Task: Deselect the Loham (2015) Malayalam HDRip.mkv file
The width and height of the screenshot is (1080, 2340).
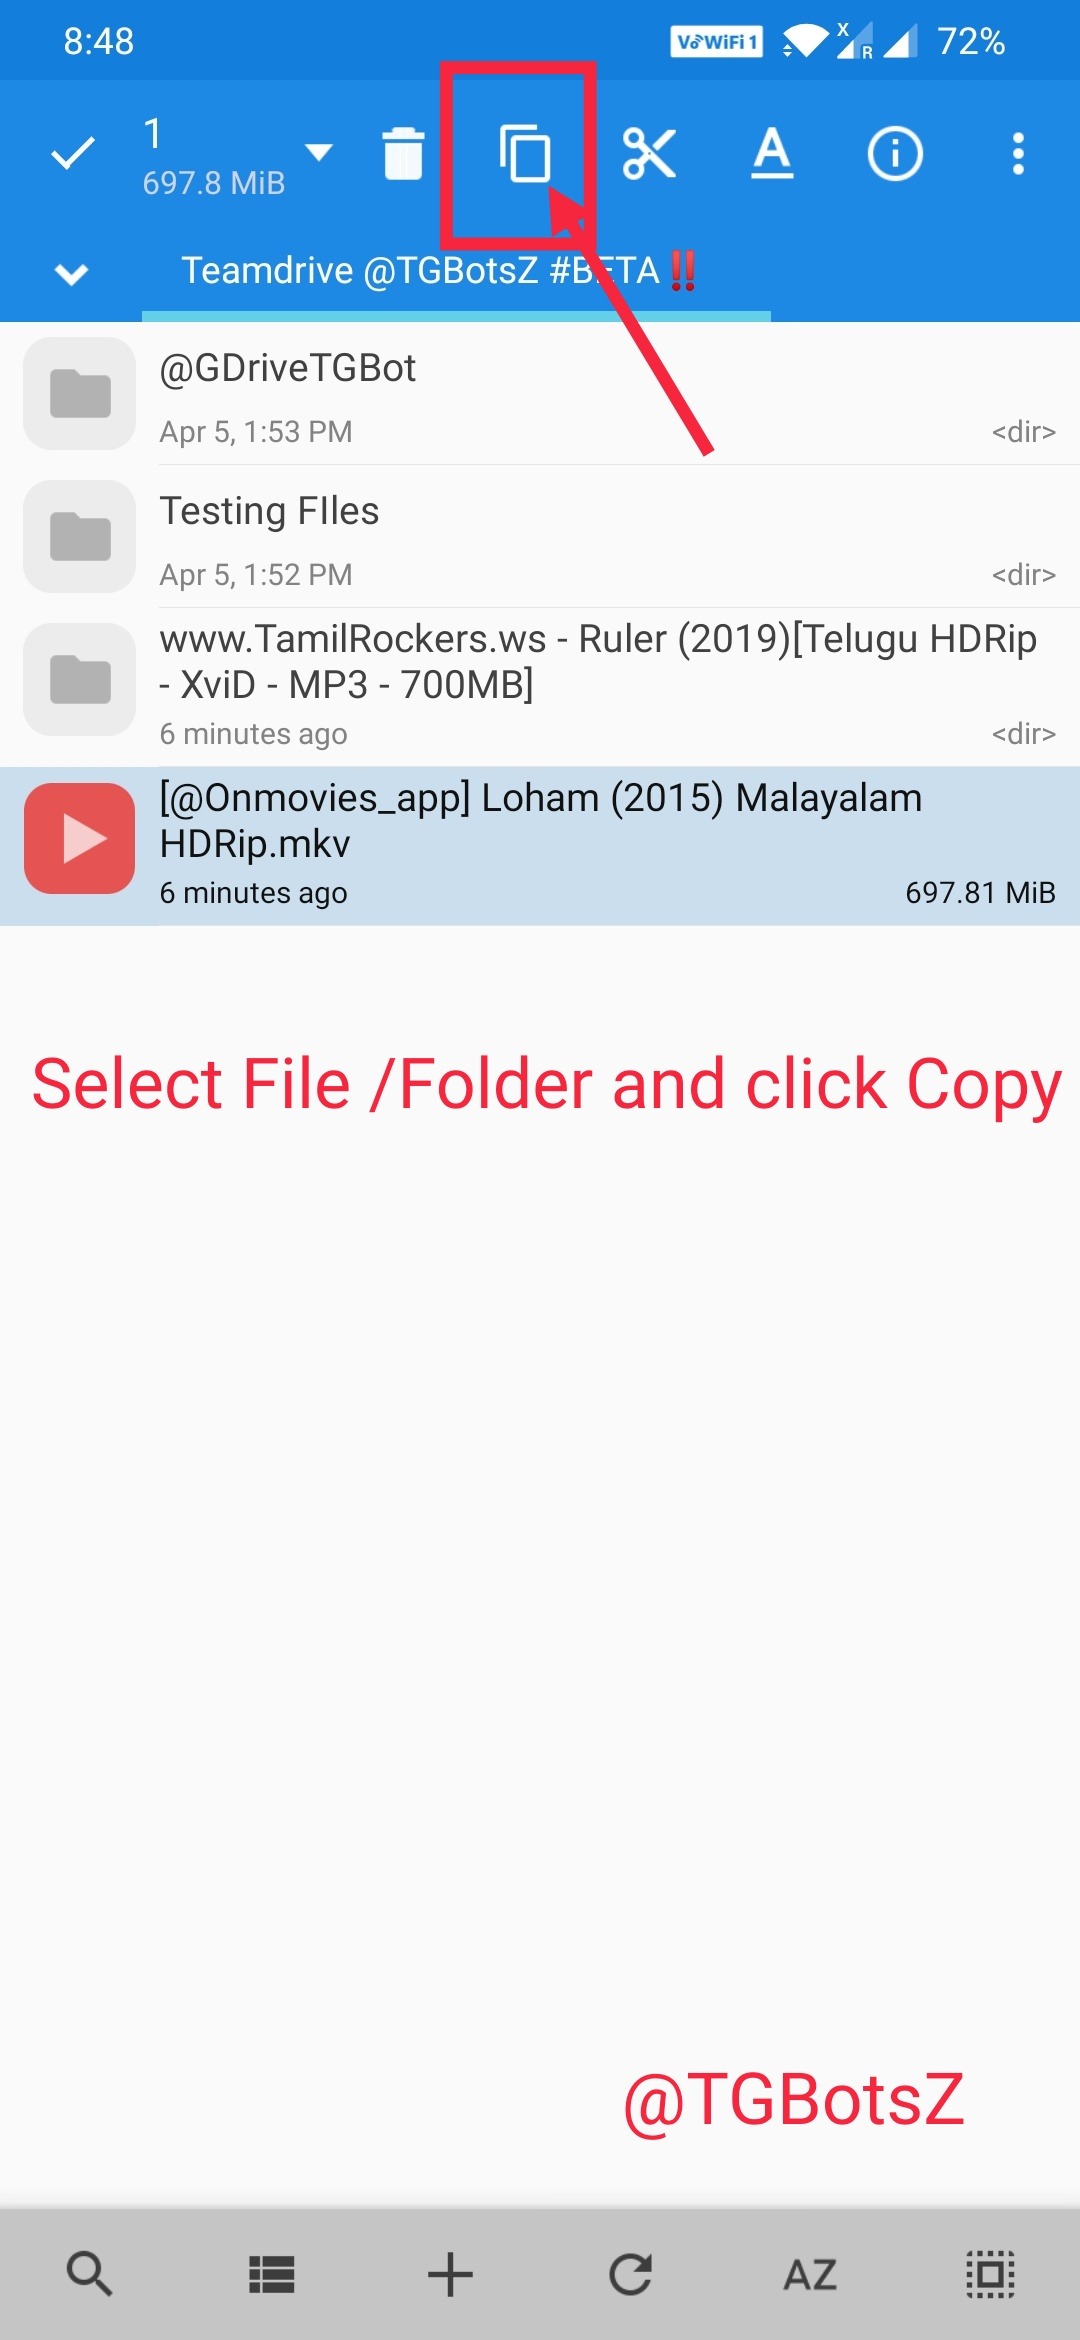Action: pos(540,846)
